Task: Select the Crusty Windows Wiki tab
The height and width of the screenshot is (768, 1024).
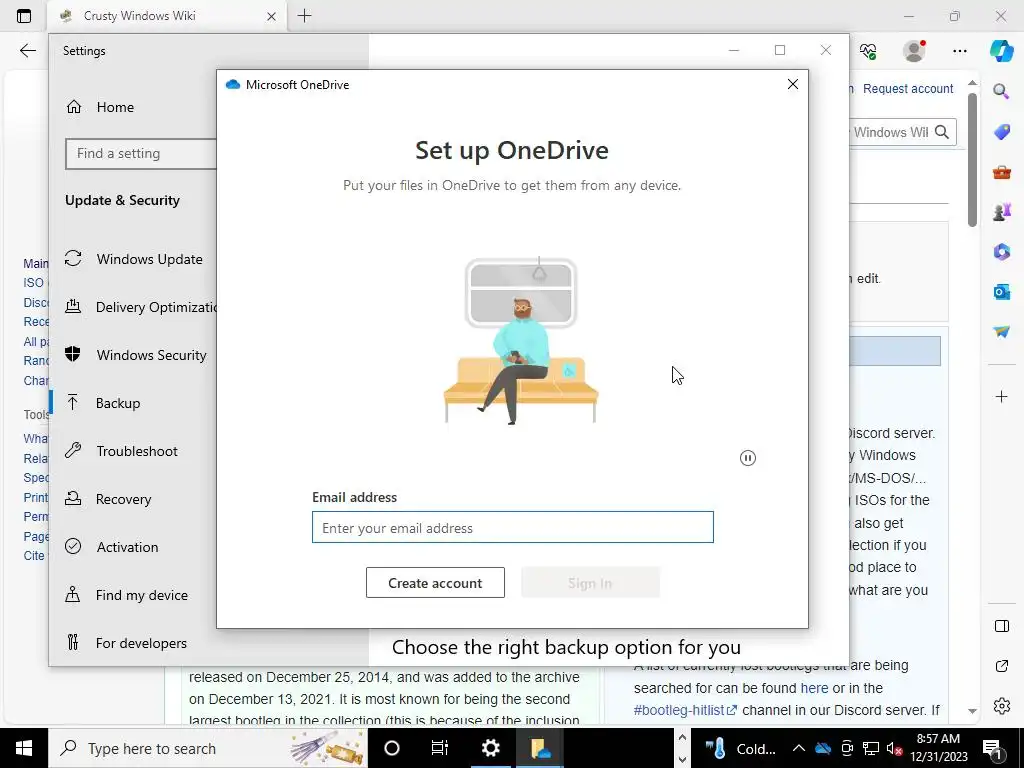Action: click(x=167, y=16)
